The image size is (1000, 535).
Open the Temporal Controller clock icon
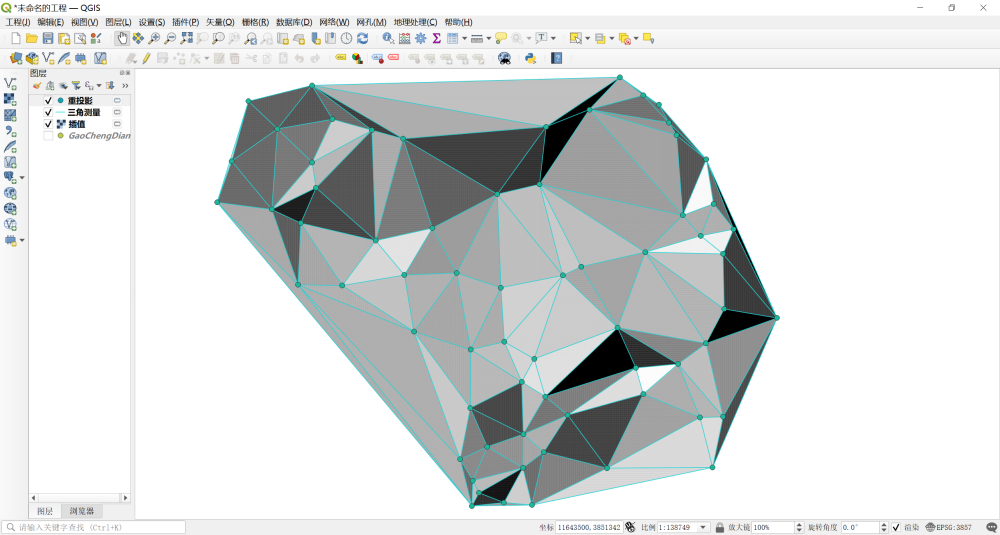point(346,38)
